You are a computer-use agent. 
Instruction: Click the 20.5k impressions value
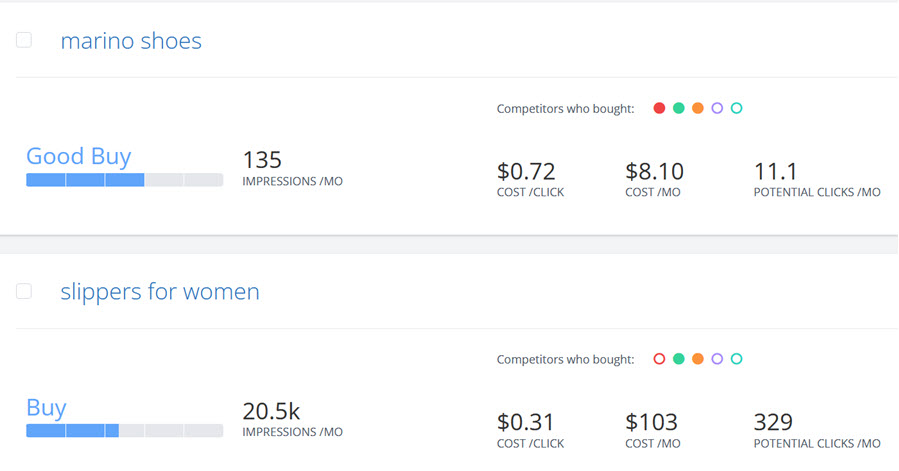click(271, 411)
